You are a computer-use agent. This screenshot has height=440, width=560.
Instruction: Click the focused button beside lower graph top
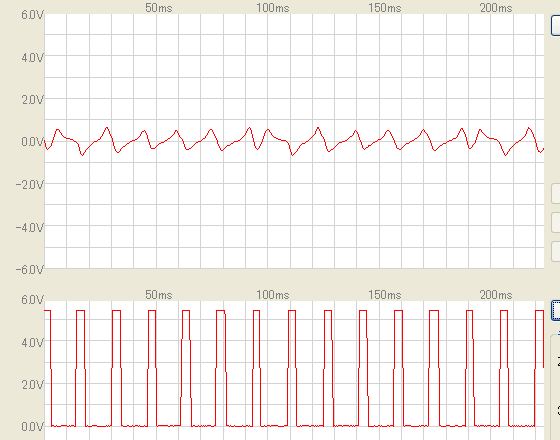coord(555,310)
